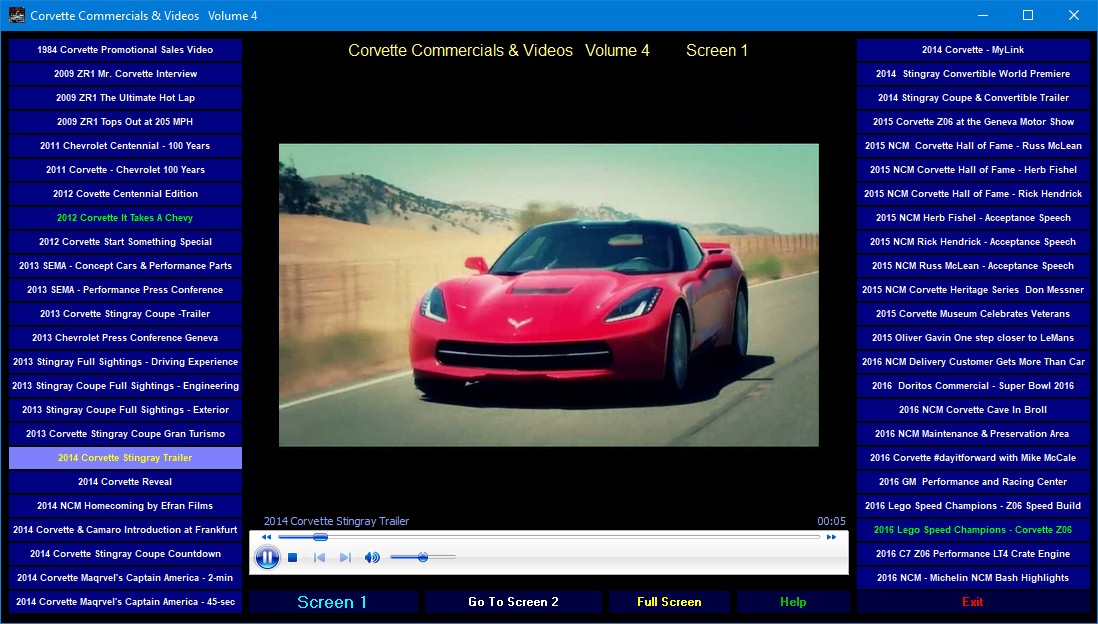The height and width of the screenshot is (624, 1098).
Task: Play Oliver Gavin One step closer to LeMans
Action: pos(973,338)
